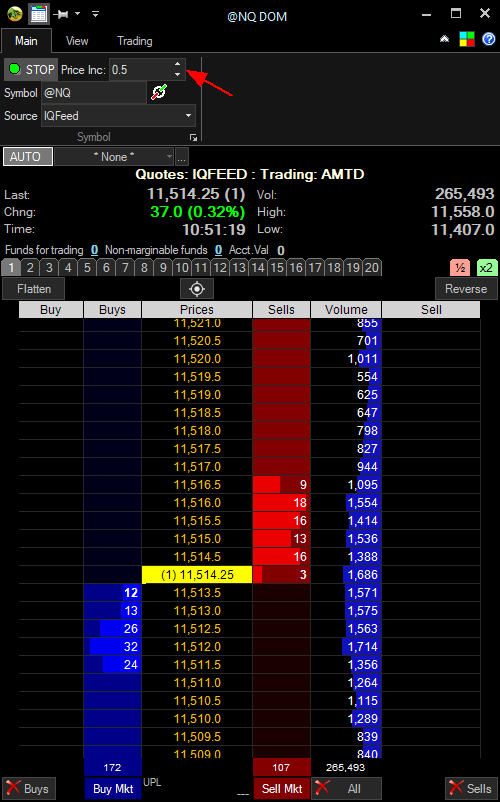Viewport: 500px width, 802px height.
Task: Open the Source IQFeed dropdown
Action: pyautogui.click(x=118, y=116)
